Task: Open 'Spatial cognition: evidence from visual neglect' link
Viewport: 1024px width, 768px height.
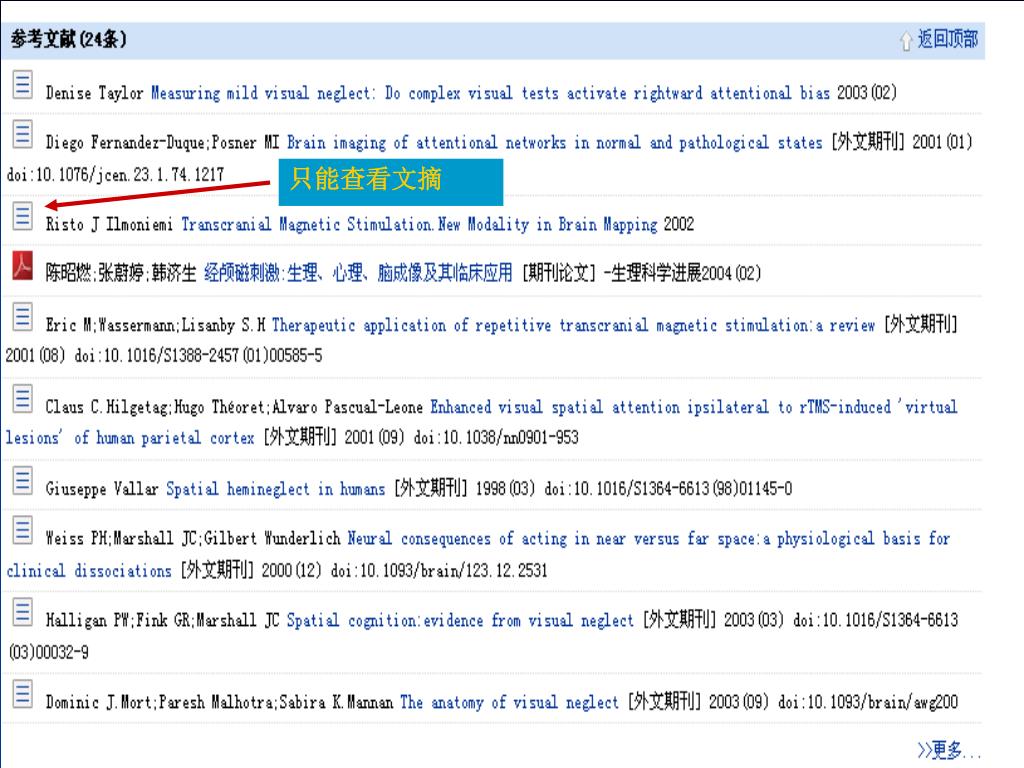Action: 460,620
